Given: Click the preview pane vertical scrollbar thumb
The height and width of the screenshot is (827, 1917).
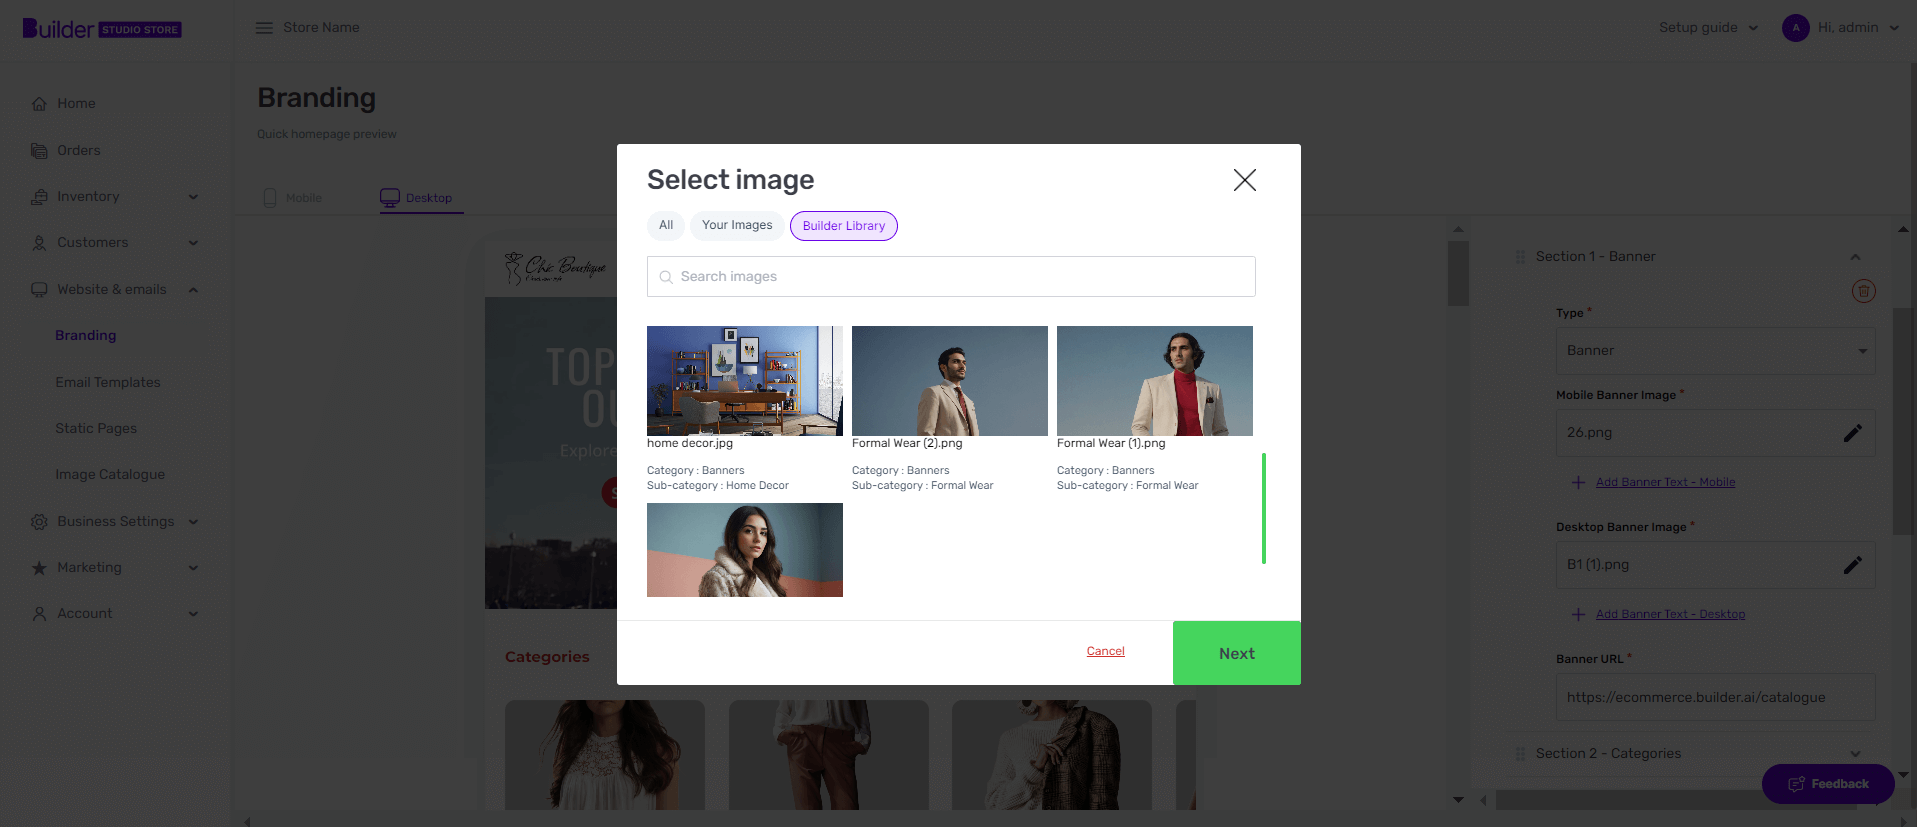Looking at the screenshot, I should pyautogui.click(x=1458, y=273).
